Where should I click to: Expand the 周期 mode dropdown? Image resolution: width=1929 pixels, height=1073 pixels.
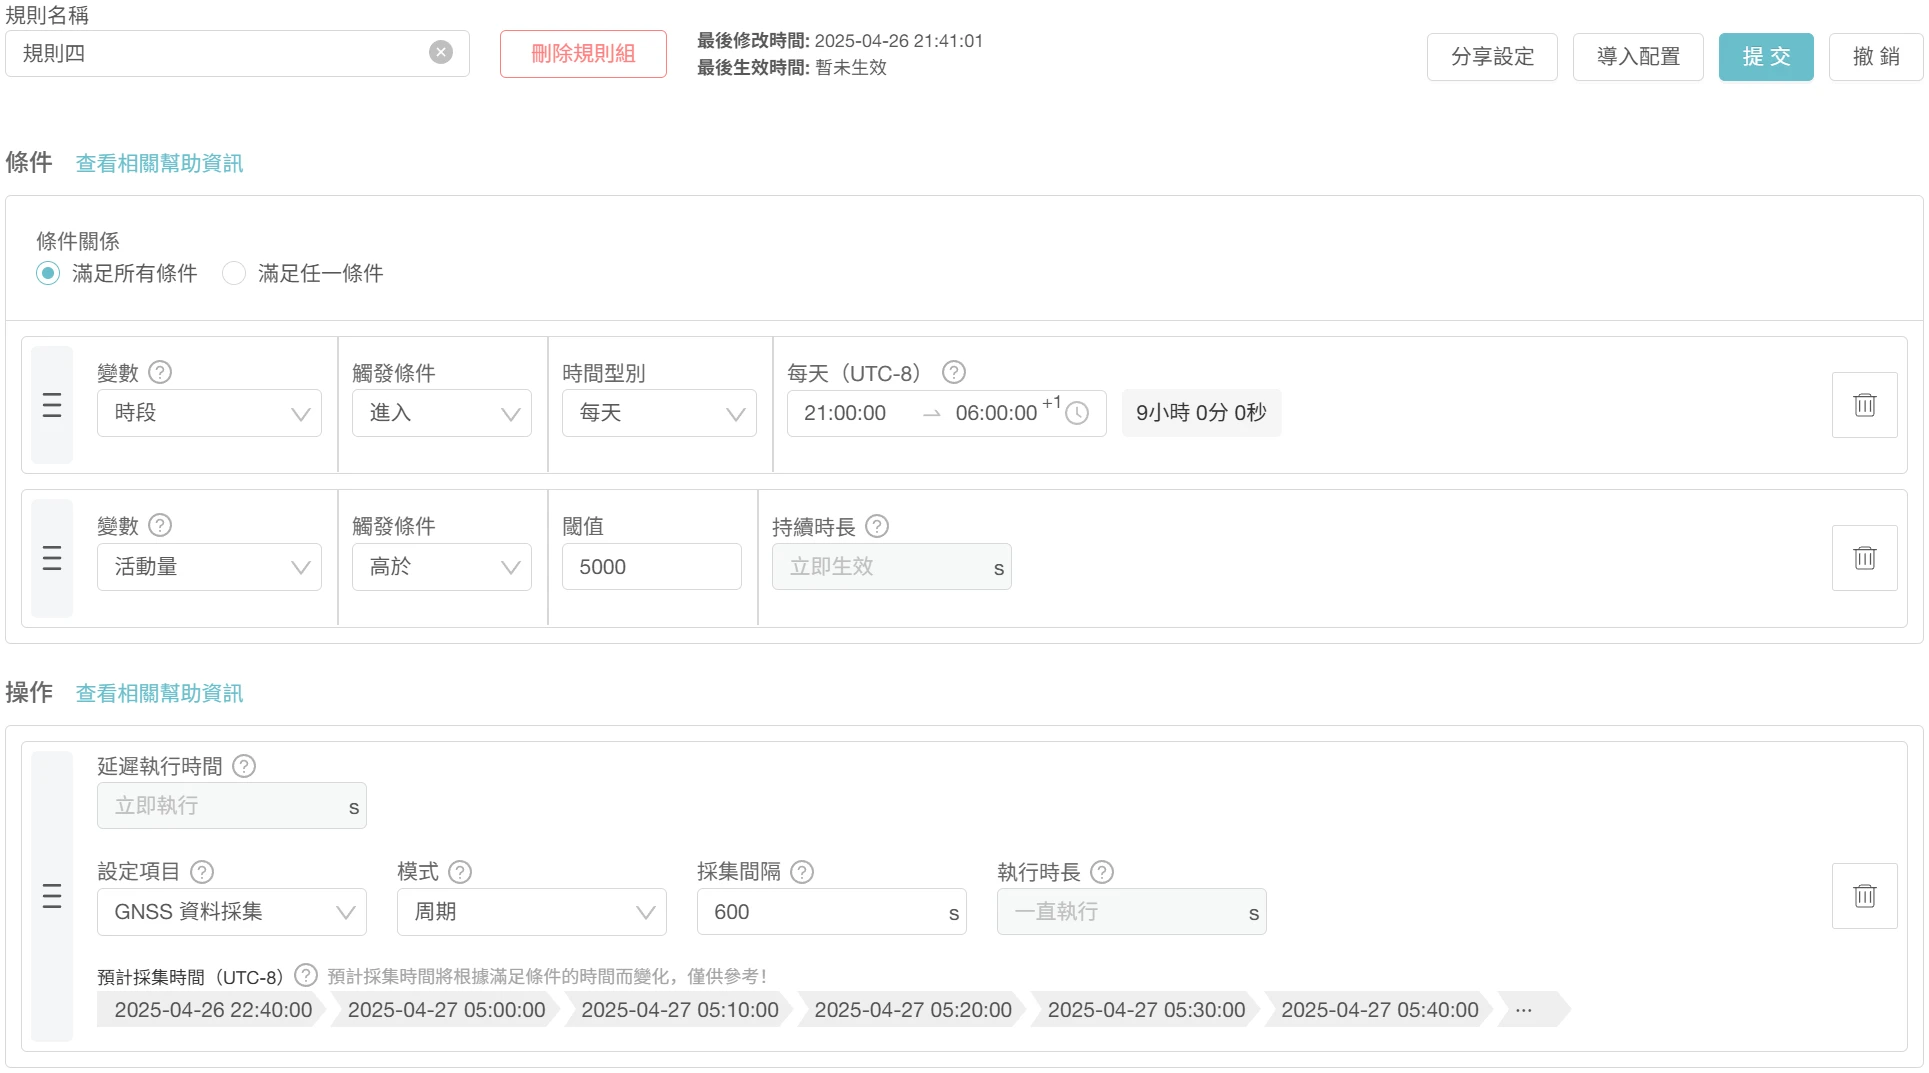point(531,912)
